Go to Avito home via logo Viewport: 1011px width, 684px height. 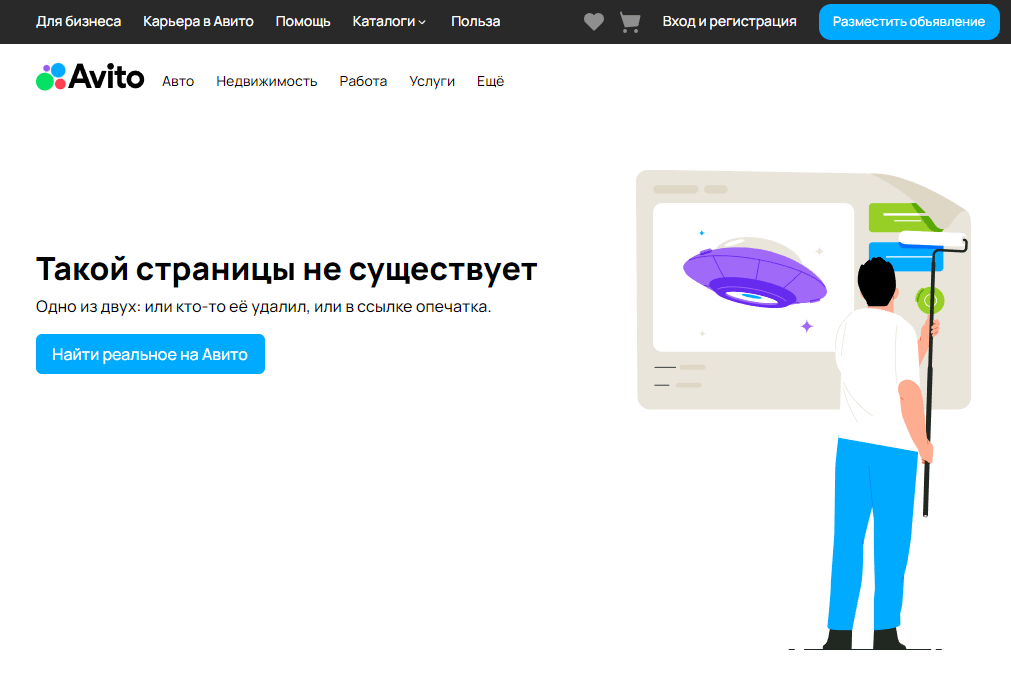[90, 77]
